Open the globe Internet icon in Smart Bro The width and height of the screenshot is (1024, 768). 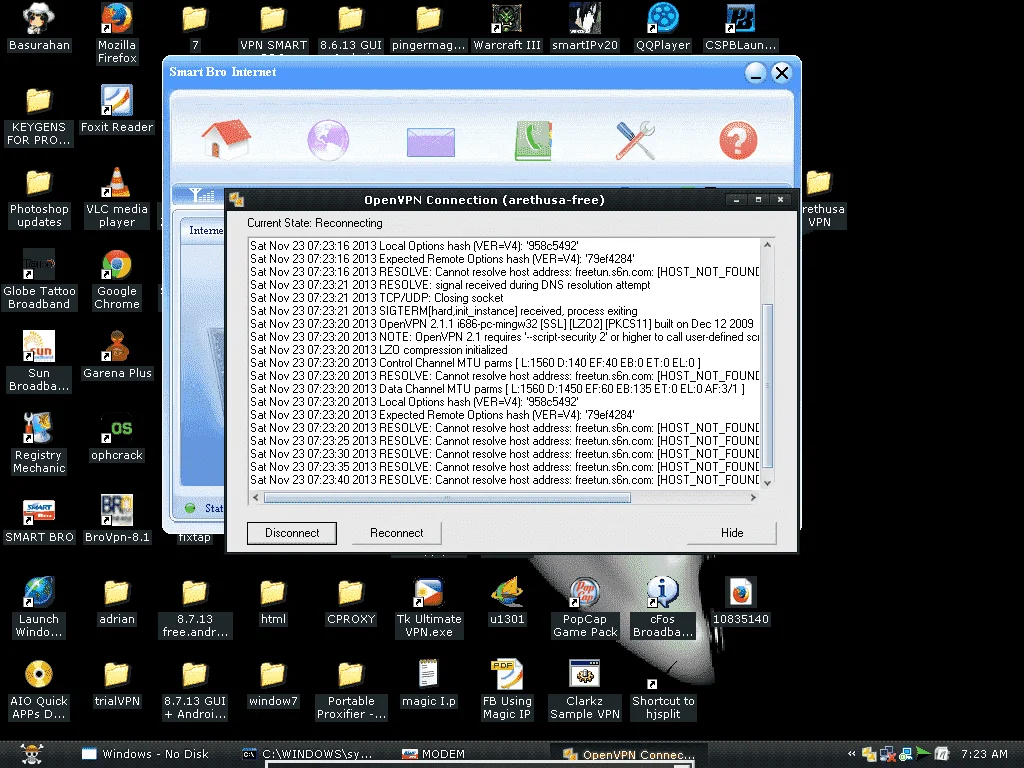click(x=328, y=140)
